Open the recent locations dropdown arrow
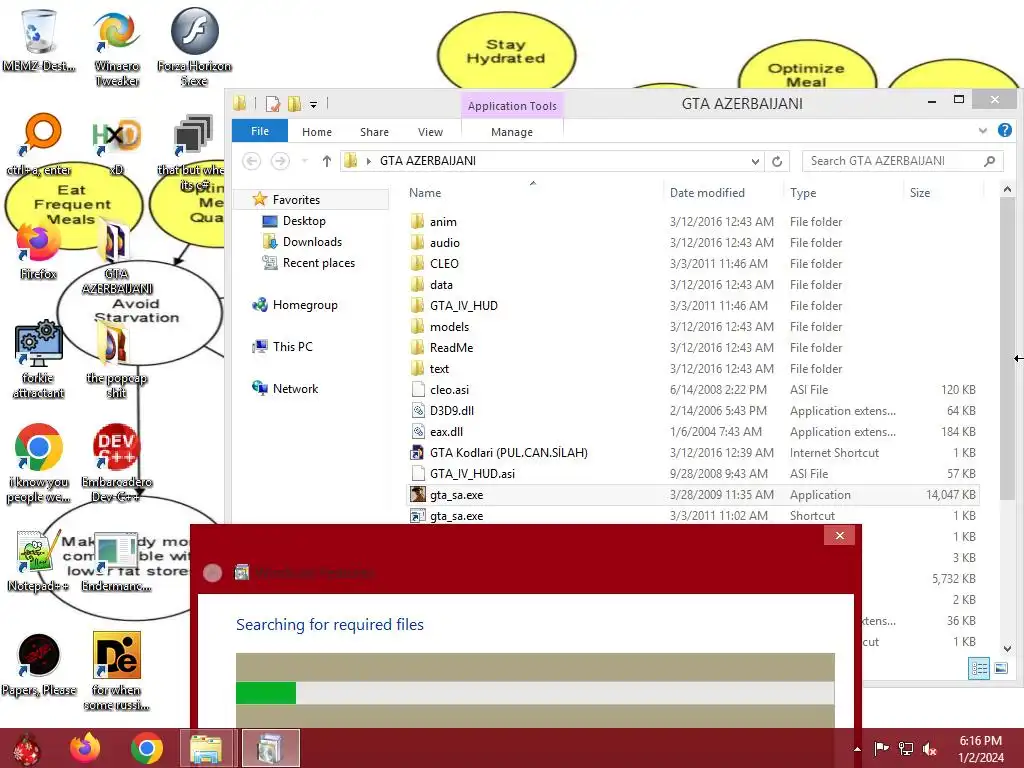 click(x=304, y=161)
